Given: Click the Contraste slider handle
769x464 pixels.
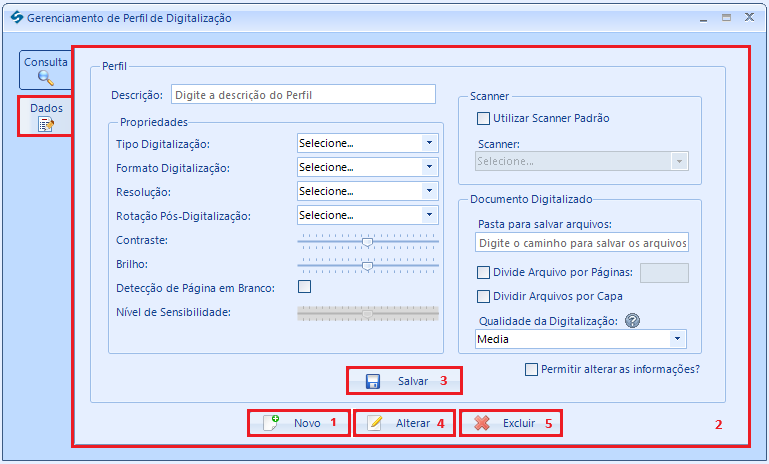Looking at the screenshot, I should click(368, 241).
